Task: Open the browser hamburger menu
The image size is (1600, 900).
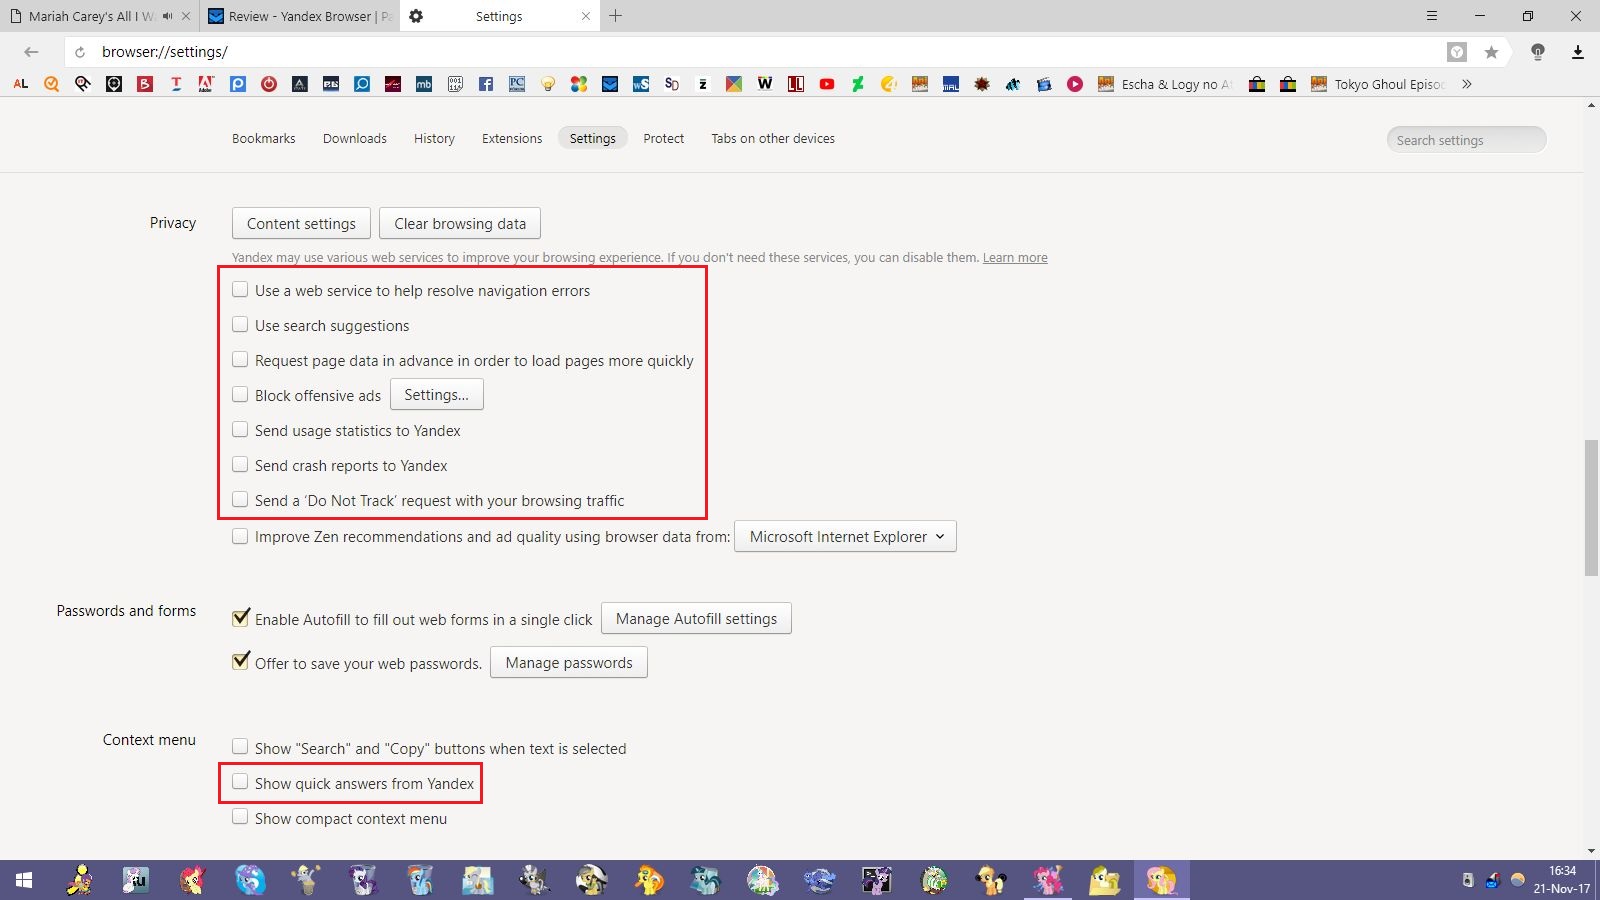Action: click(1432, 16)
